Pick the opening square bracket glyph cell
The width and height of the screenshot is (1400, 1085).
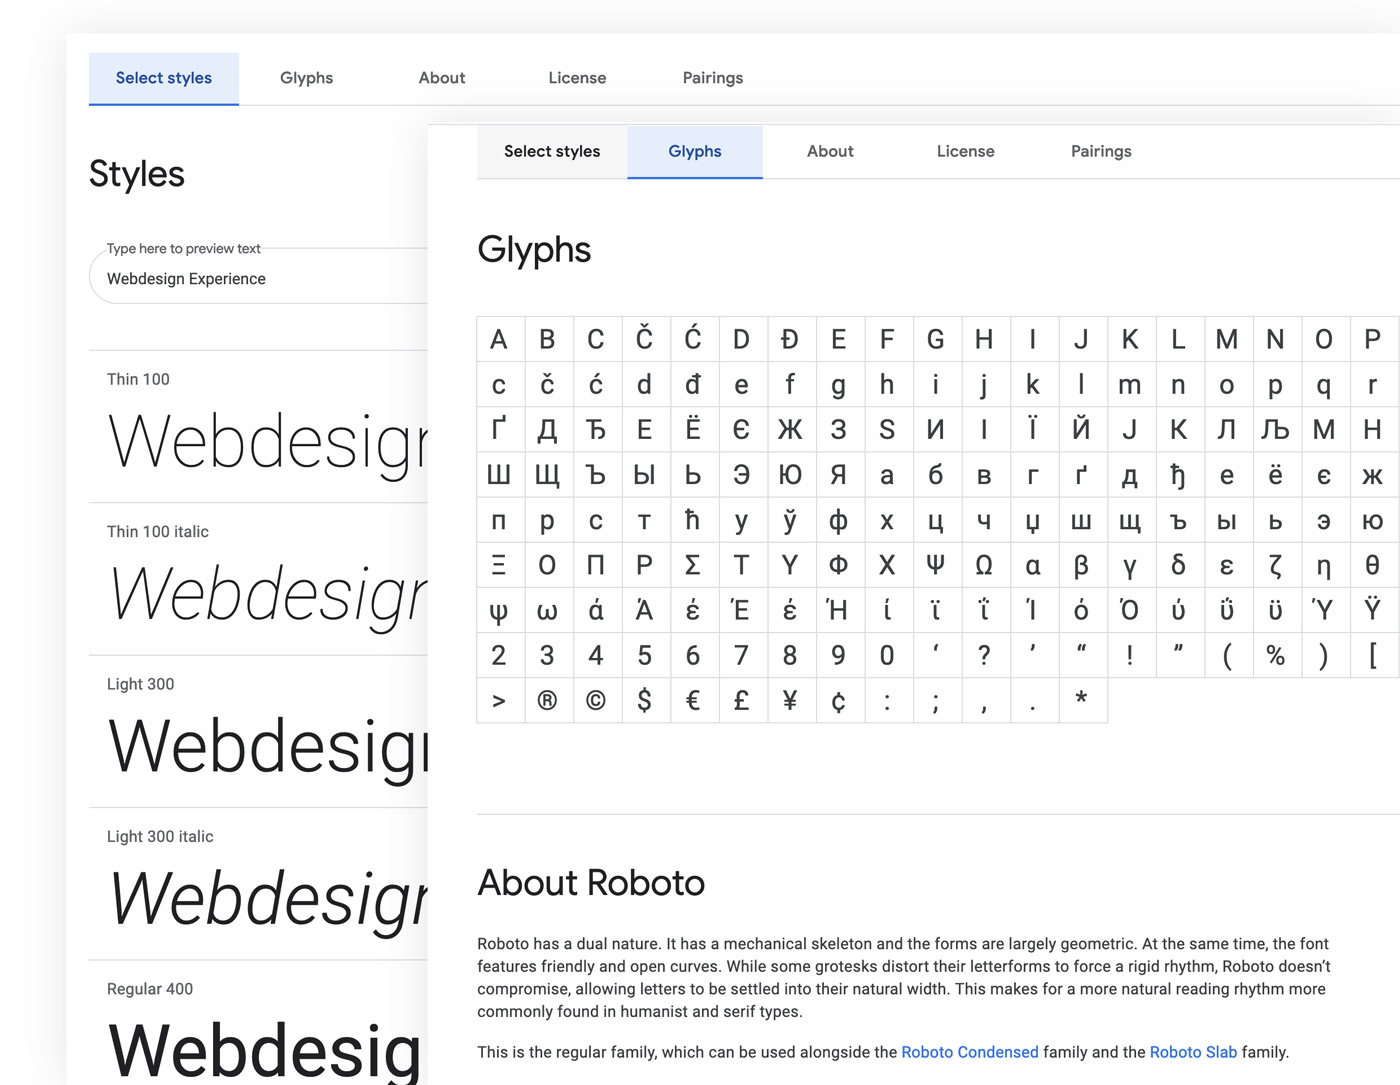point(1372,655)
